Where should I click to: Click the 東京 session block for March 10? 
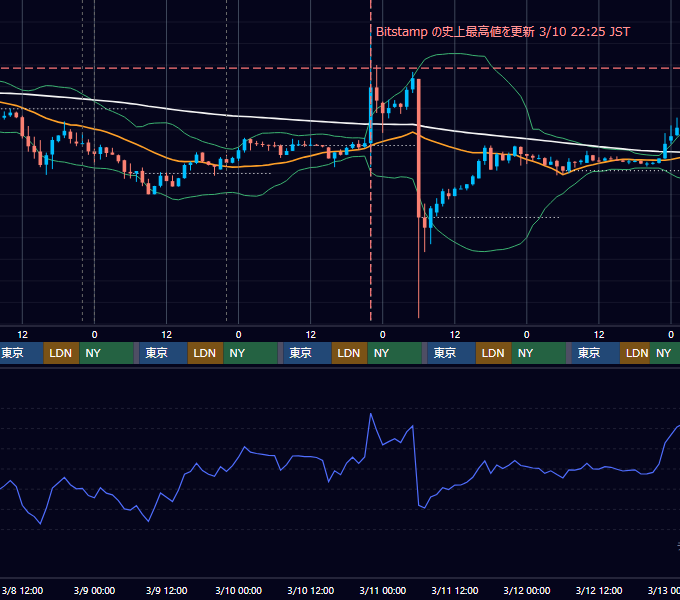click(x=307, y=353)
